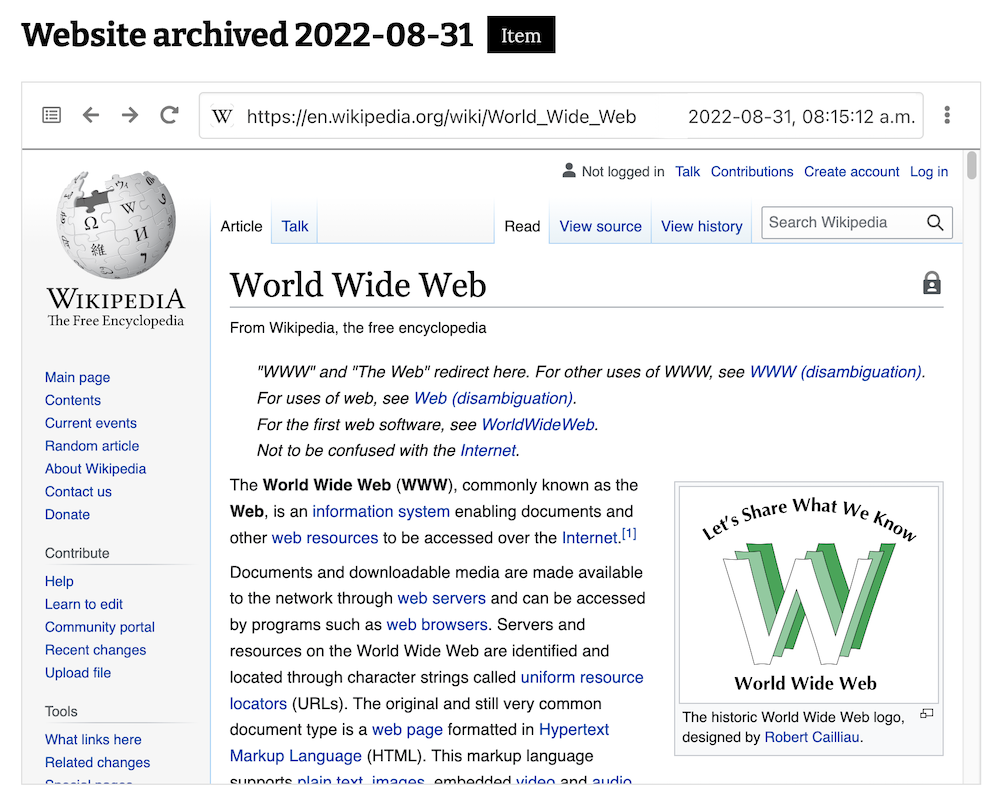
Task: Go back with the left arrow
Action: click(x=91, y=115)
